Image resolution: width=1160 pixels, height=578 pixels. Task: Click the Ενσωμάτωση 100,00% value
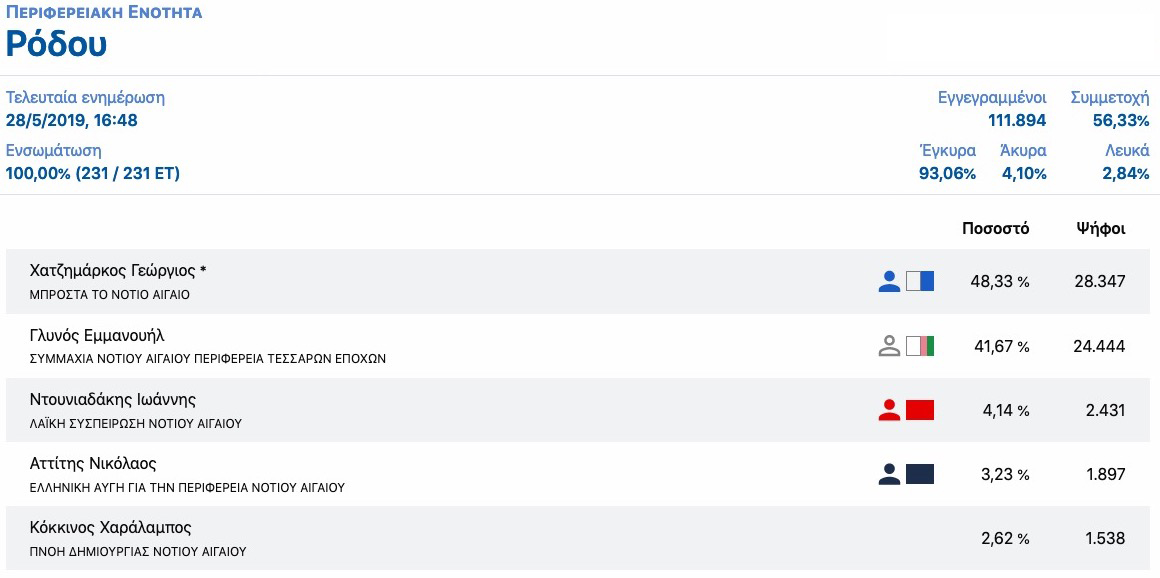[x=93, y=173]
